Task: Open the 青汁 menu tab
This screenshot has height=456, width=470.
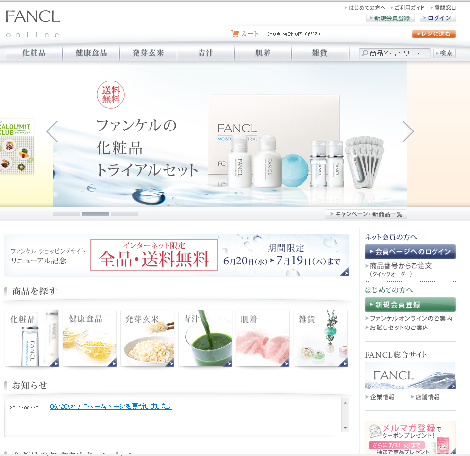Action: [x=206, y=53]
